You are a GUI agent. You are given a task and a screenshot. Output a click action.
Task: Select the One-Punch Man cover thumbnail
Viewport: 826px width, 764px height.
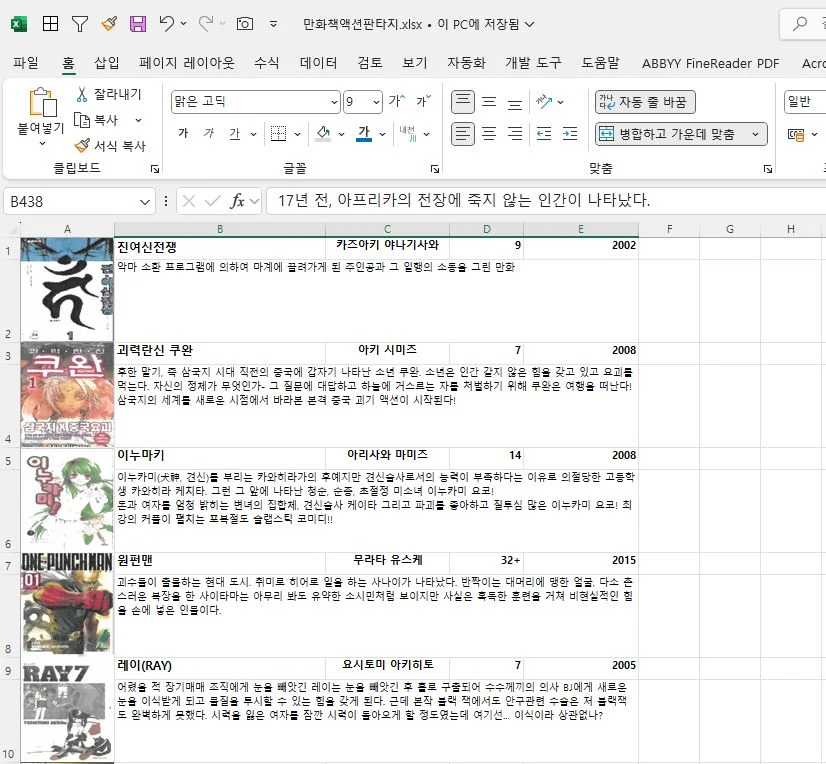coord(67,604)
